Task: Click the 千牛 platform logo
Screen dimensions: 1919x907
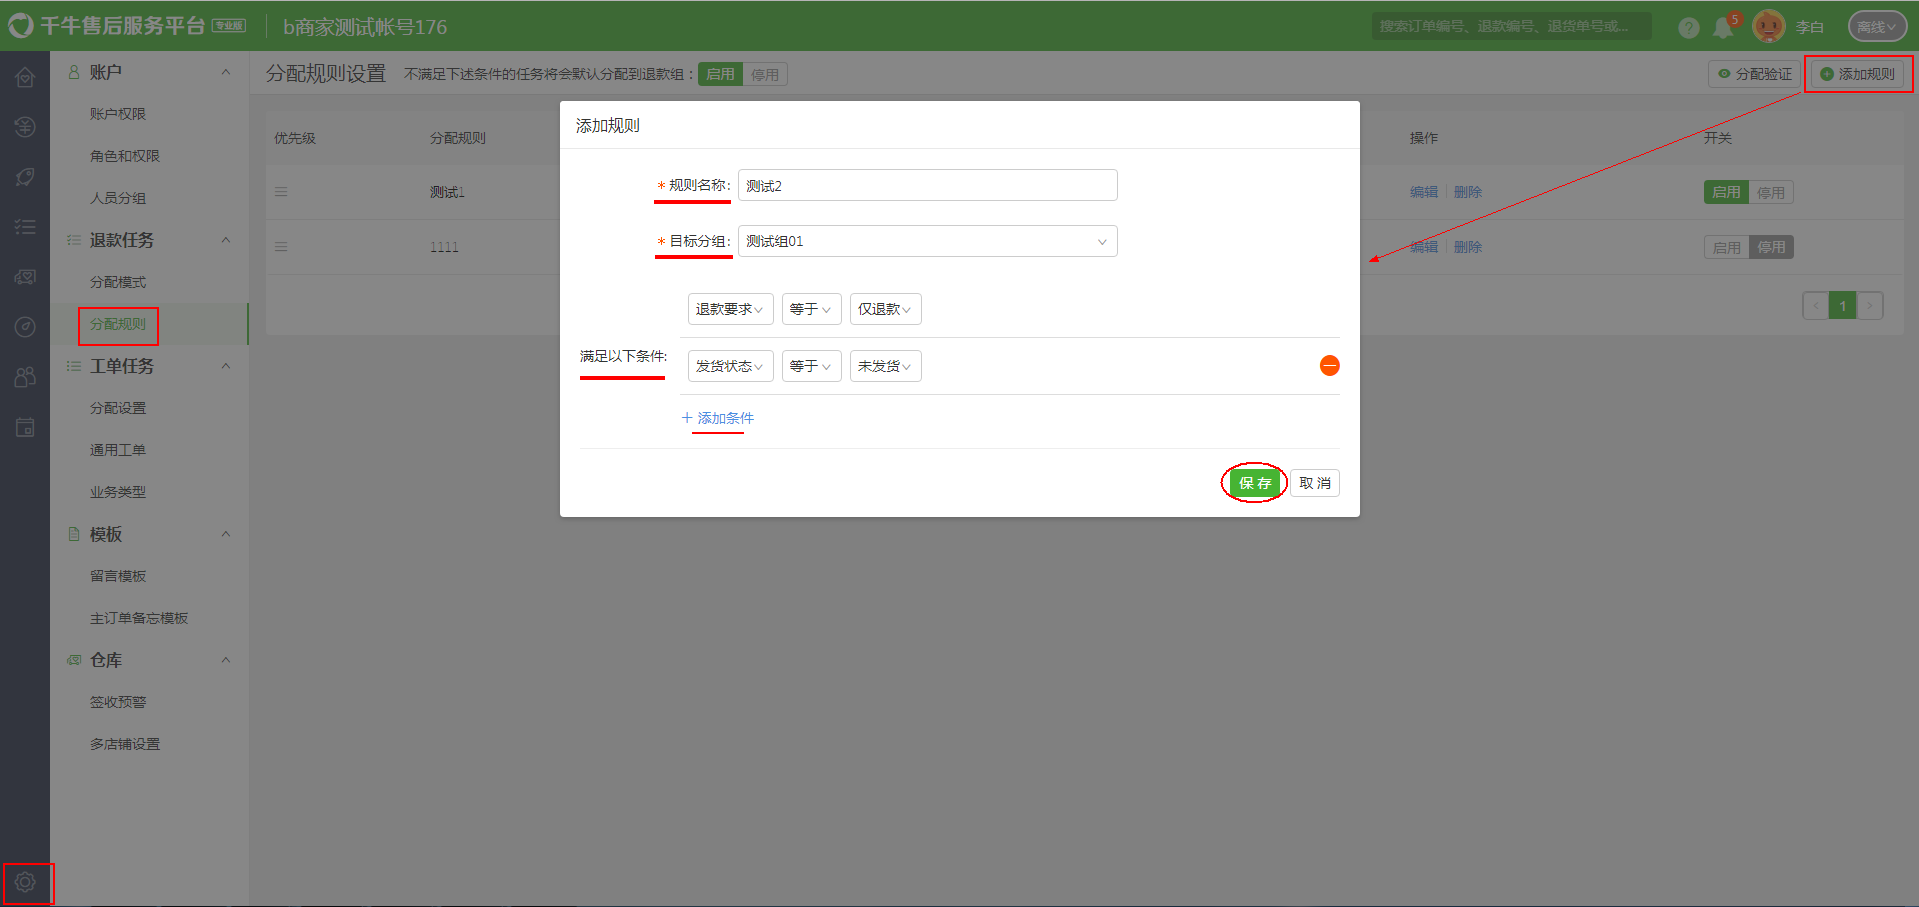Action: tap(21, 26)
